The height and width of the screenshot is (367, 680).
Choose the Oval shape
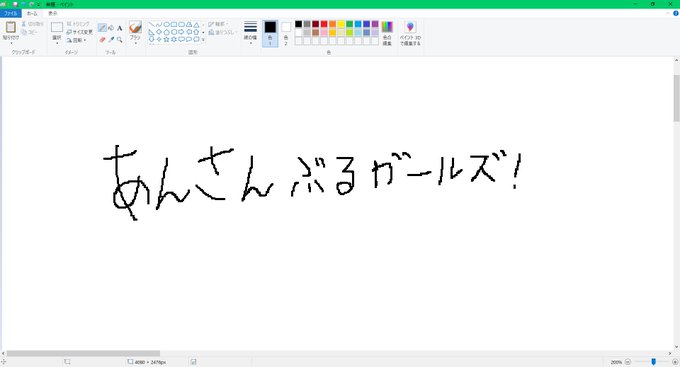pyautogui.click(x=167, y=25)
